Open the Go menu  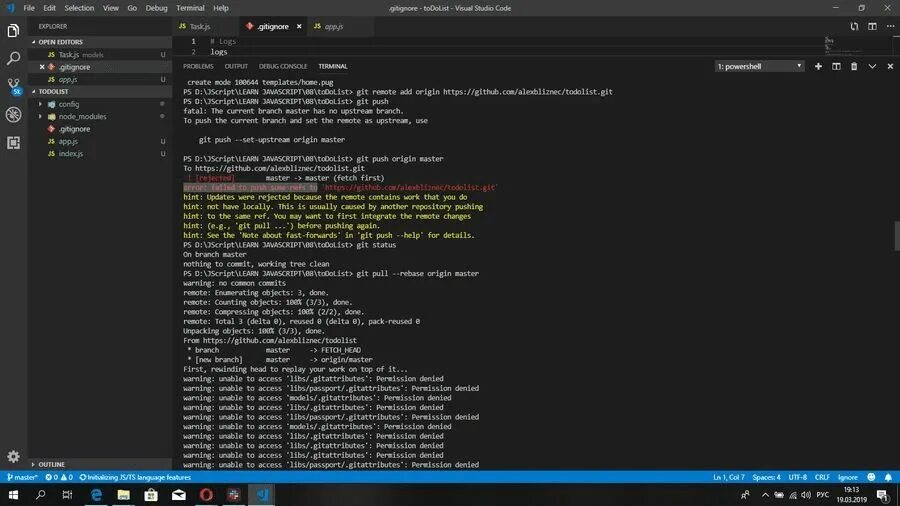[132, 8]
